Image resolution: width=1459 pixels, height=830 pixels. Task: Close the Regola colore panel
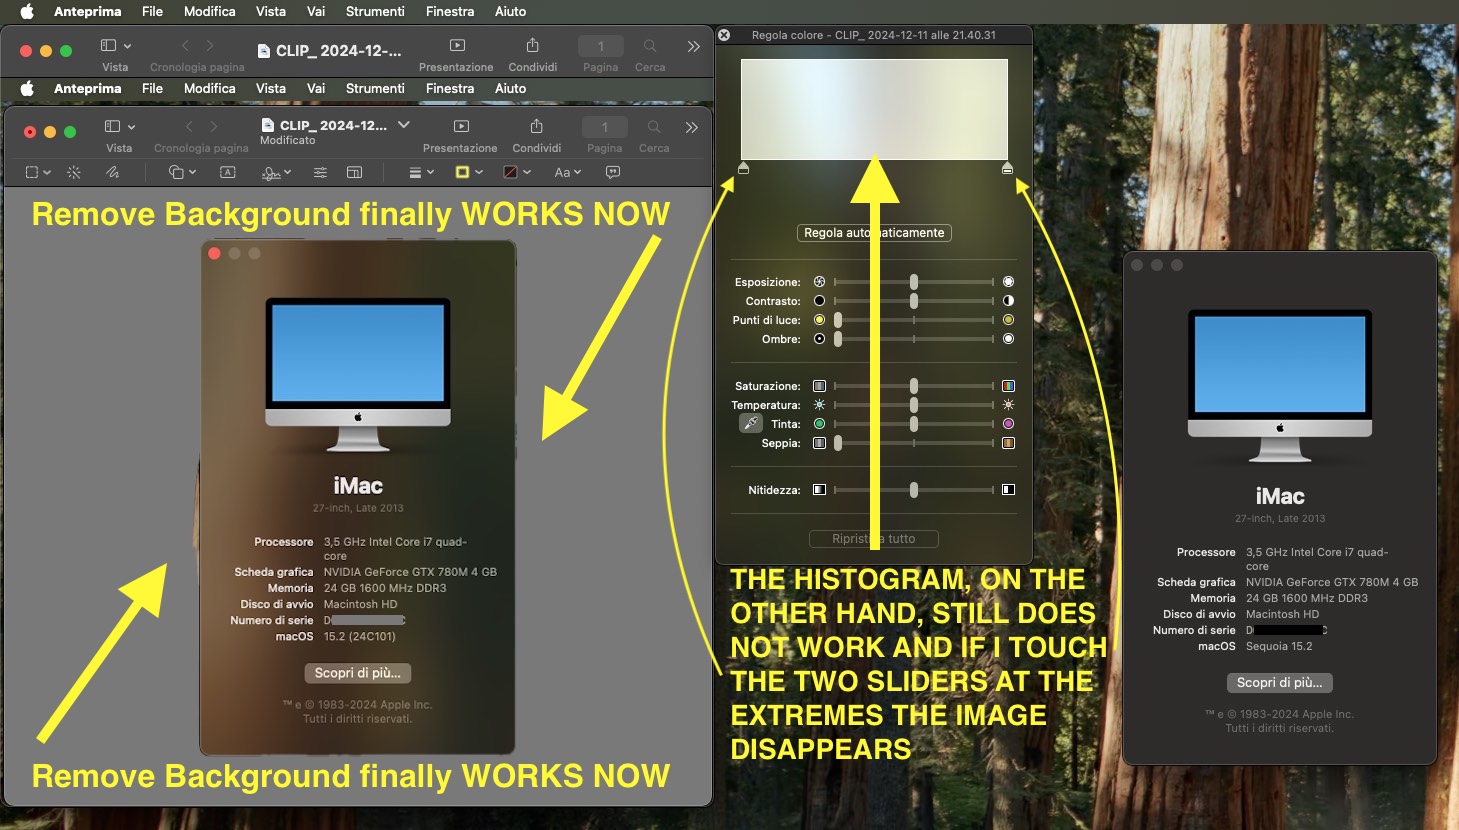click(724, 35)
